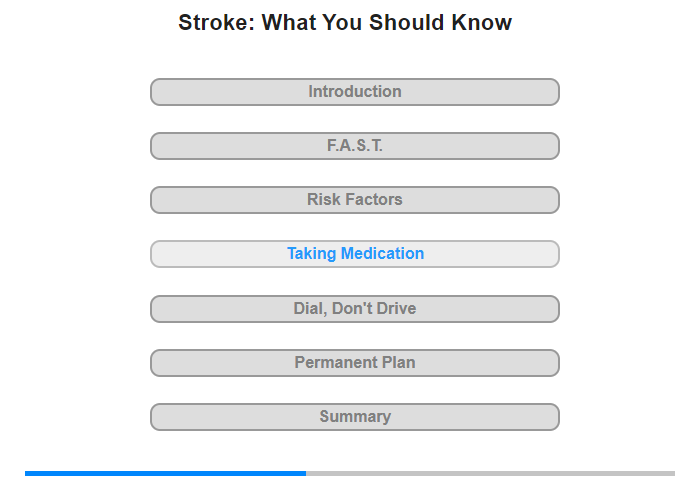Click the blue filled progress bar portion
The width and height of the screenshot is (700, 480).
click(165, 473)
